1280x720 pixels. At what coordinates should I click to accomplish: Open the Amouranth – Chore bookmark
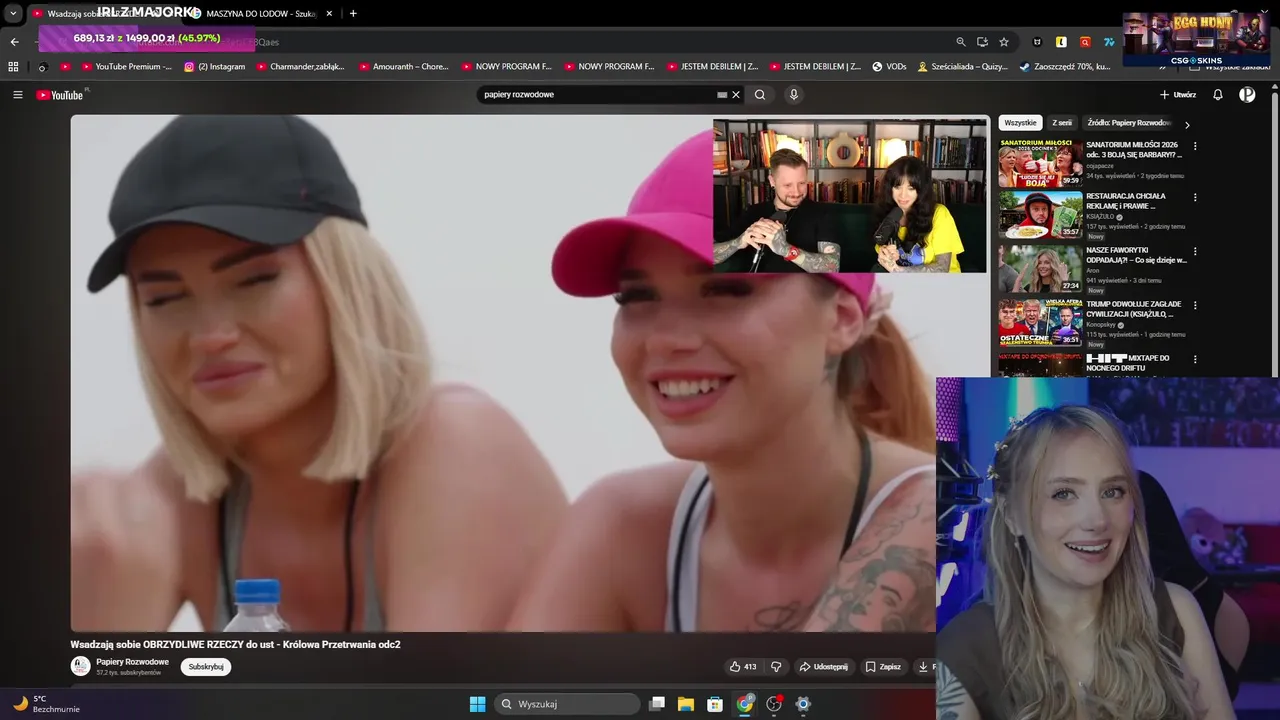tap(403, 67)
